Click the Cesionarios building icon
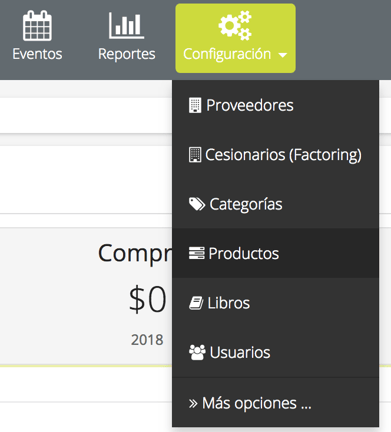The image size is (391, 432). tap(195, 155)
